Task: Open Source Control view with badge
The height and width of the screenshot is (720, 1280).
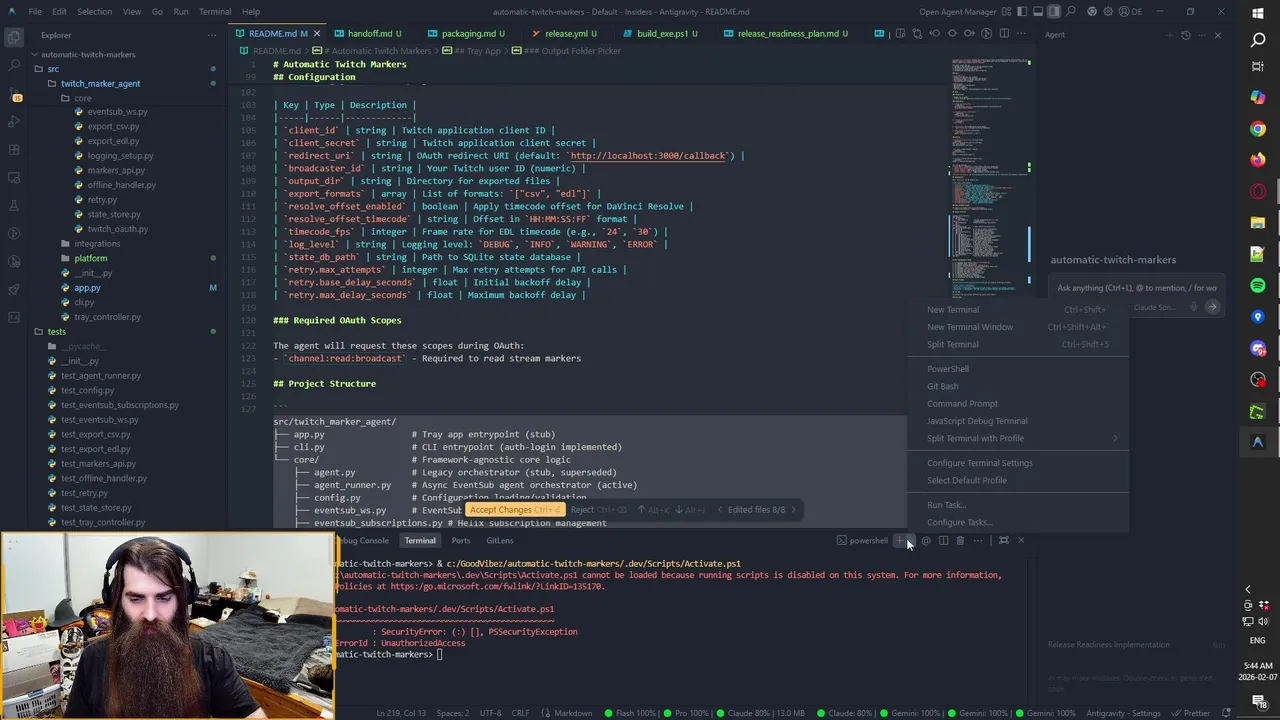Action: pyautogui.click(x=14, y=94)
